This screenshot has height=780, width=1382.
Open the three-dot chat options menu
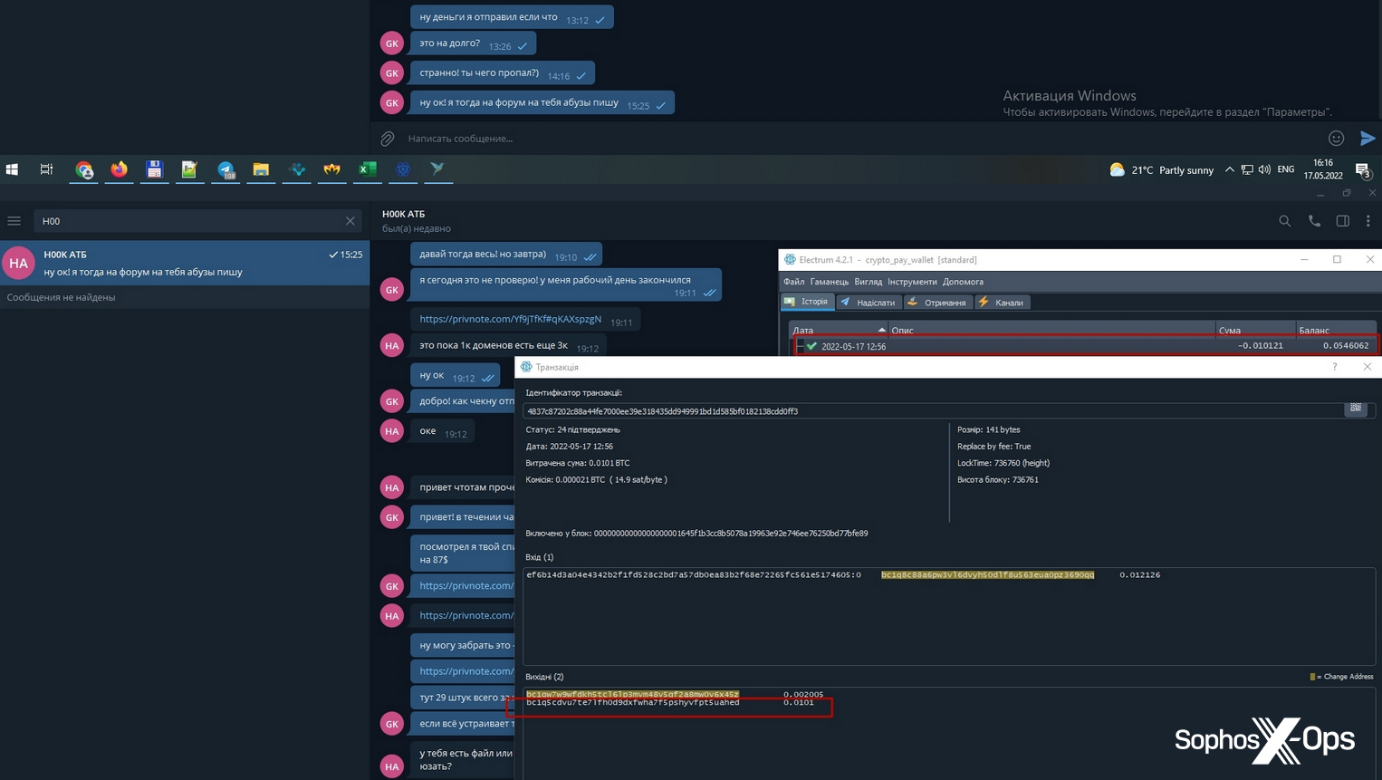1368,221
